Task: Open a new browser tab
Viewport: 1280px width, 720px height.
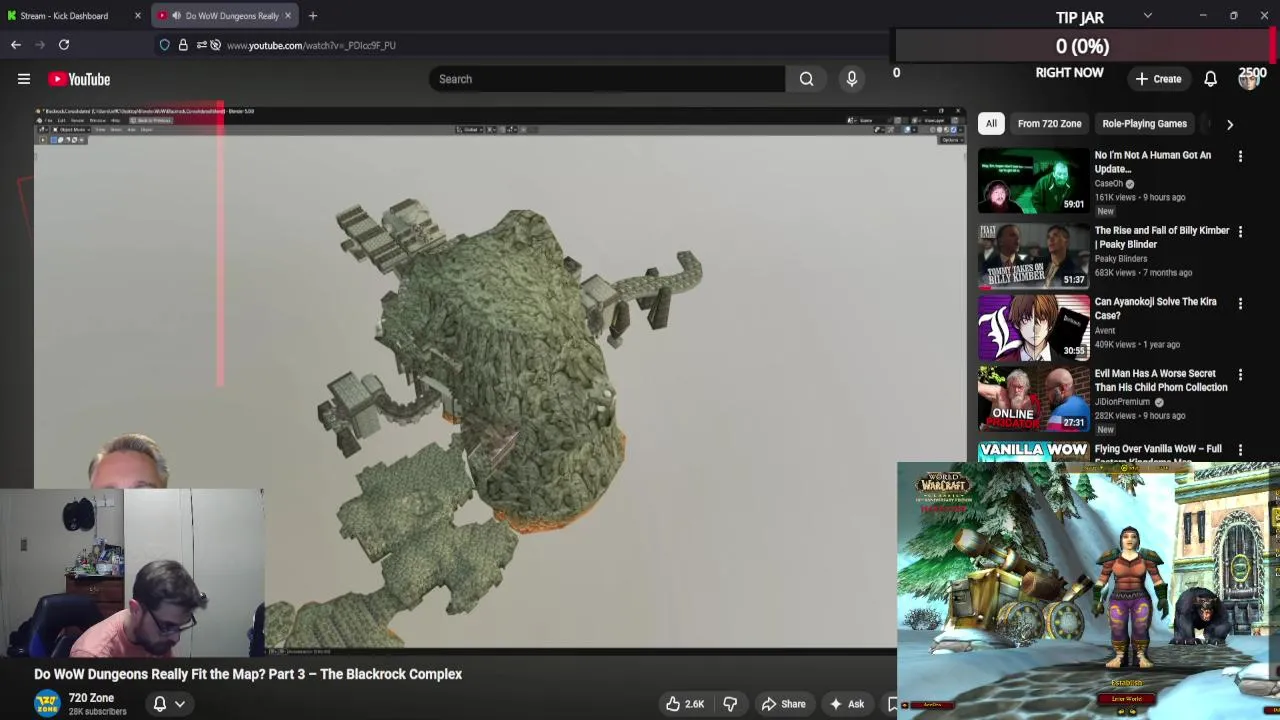Action: pos(313,16)
